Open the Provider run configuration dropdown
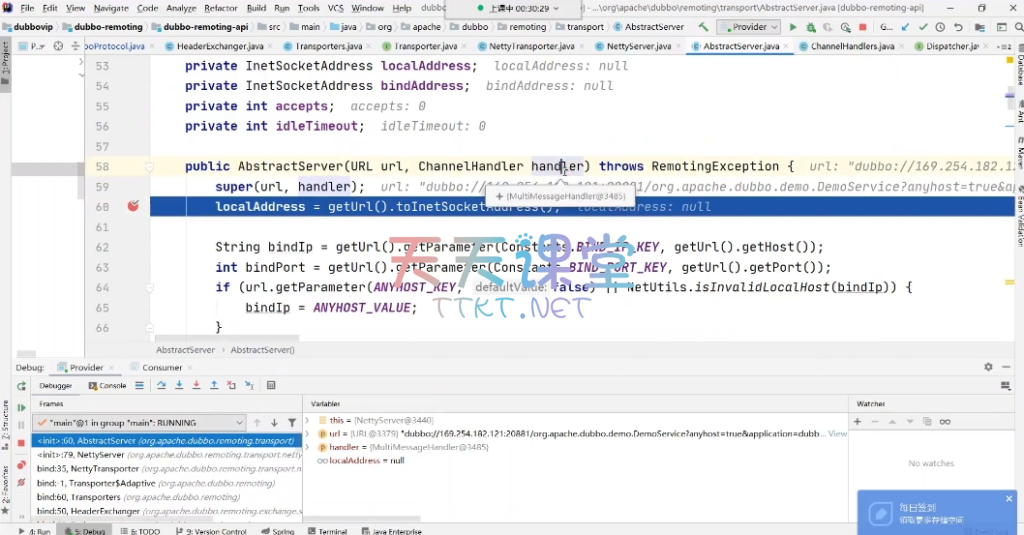 [750, 27]
